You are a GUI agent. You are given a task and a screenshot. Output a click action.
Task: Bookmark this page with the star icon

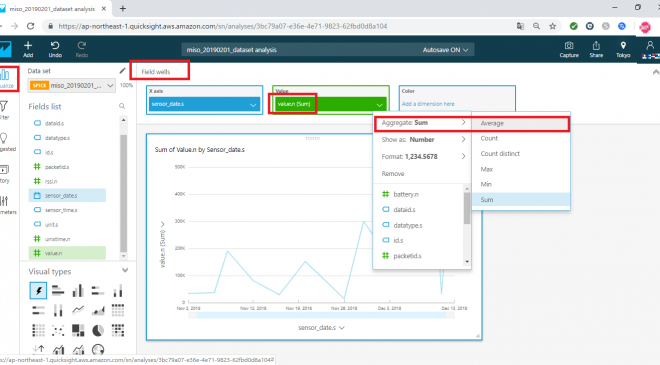coord(553,26)
